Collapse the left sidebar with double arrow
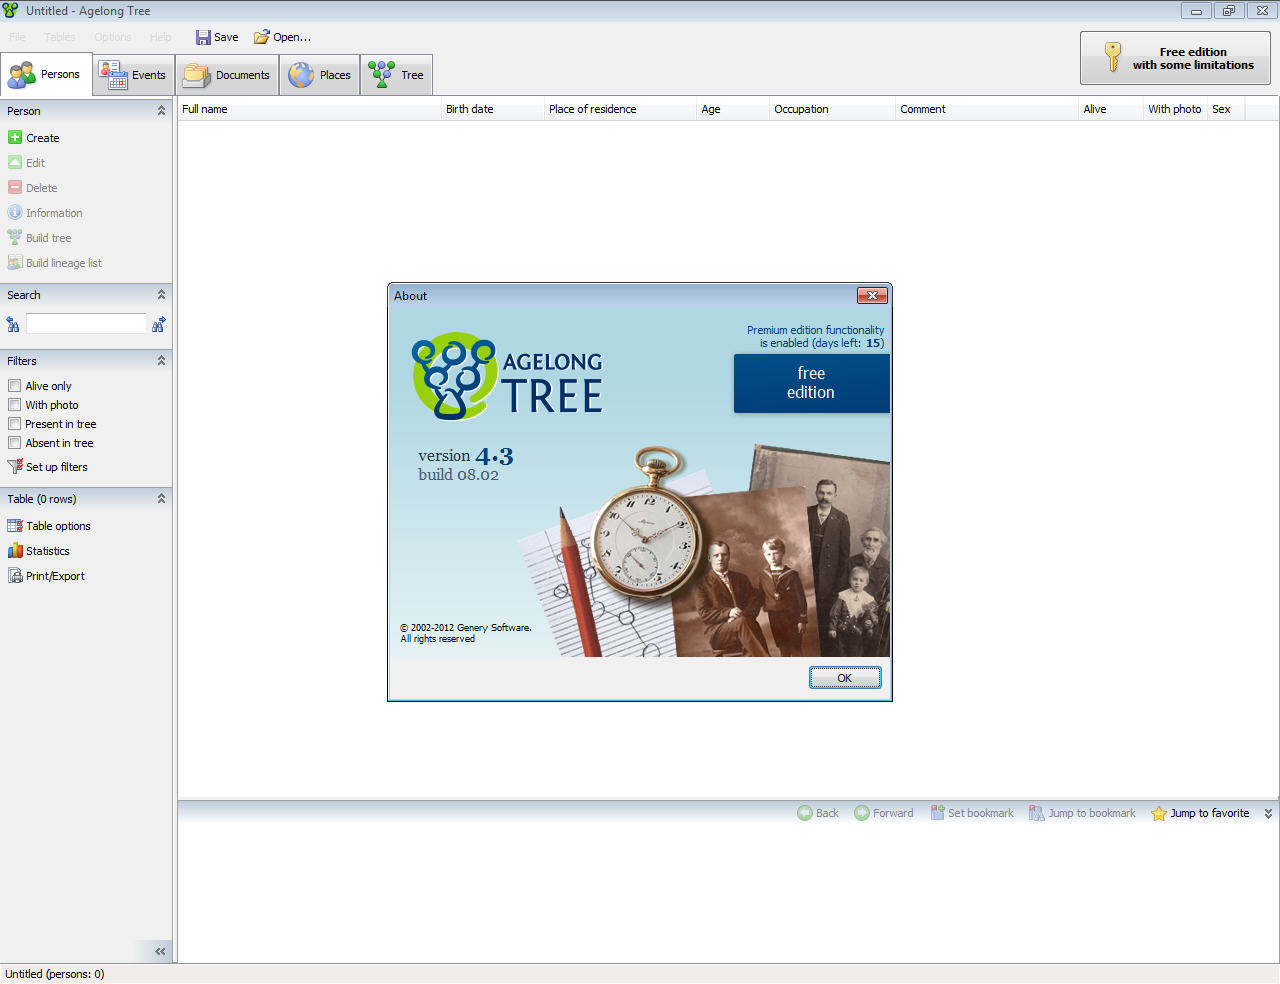Viewport: 1280px width, 984px height. [x=160, y=951]
